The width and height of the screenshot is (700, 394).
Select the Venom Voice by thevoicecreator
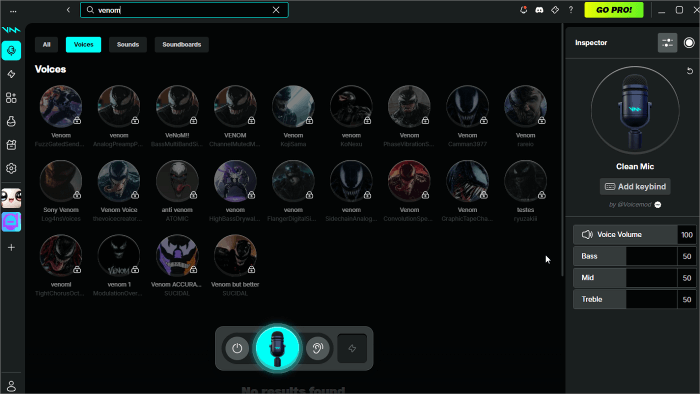[x=119, y=191]
